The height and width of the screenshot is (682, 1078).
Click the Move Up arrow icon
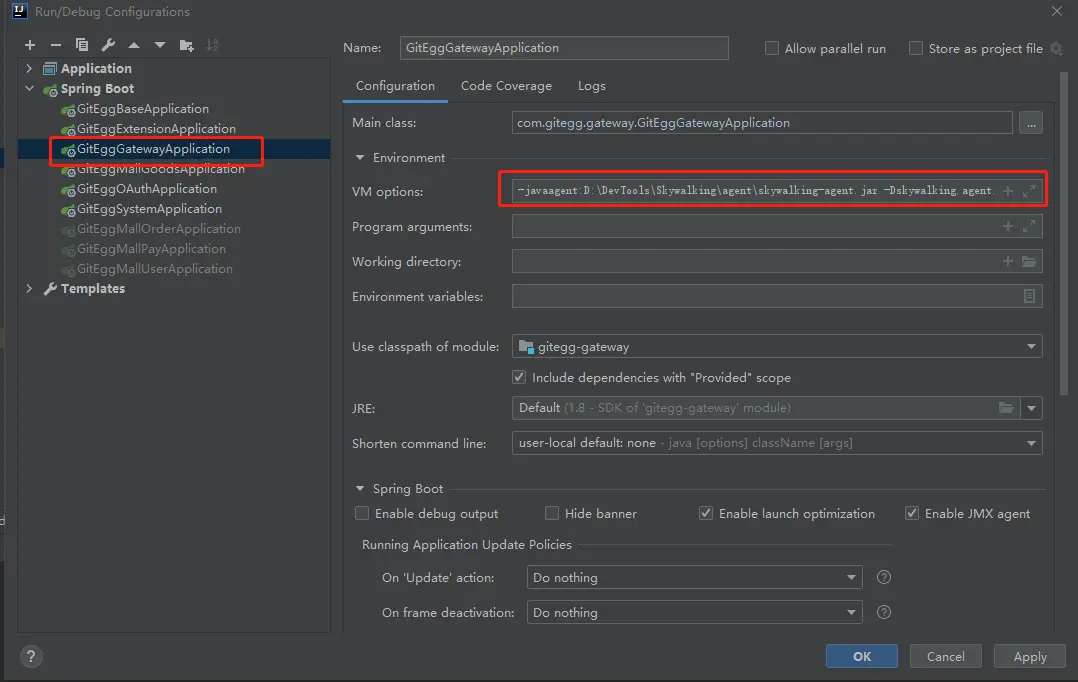click(x=134, y=45)
